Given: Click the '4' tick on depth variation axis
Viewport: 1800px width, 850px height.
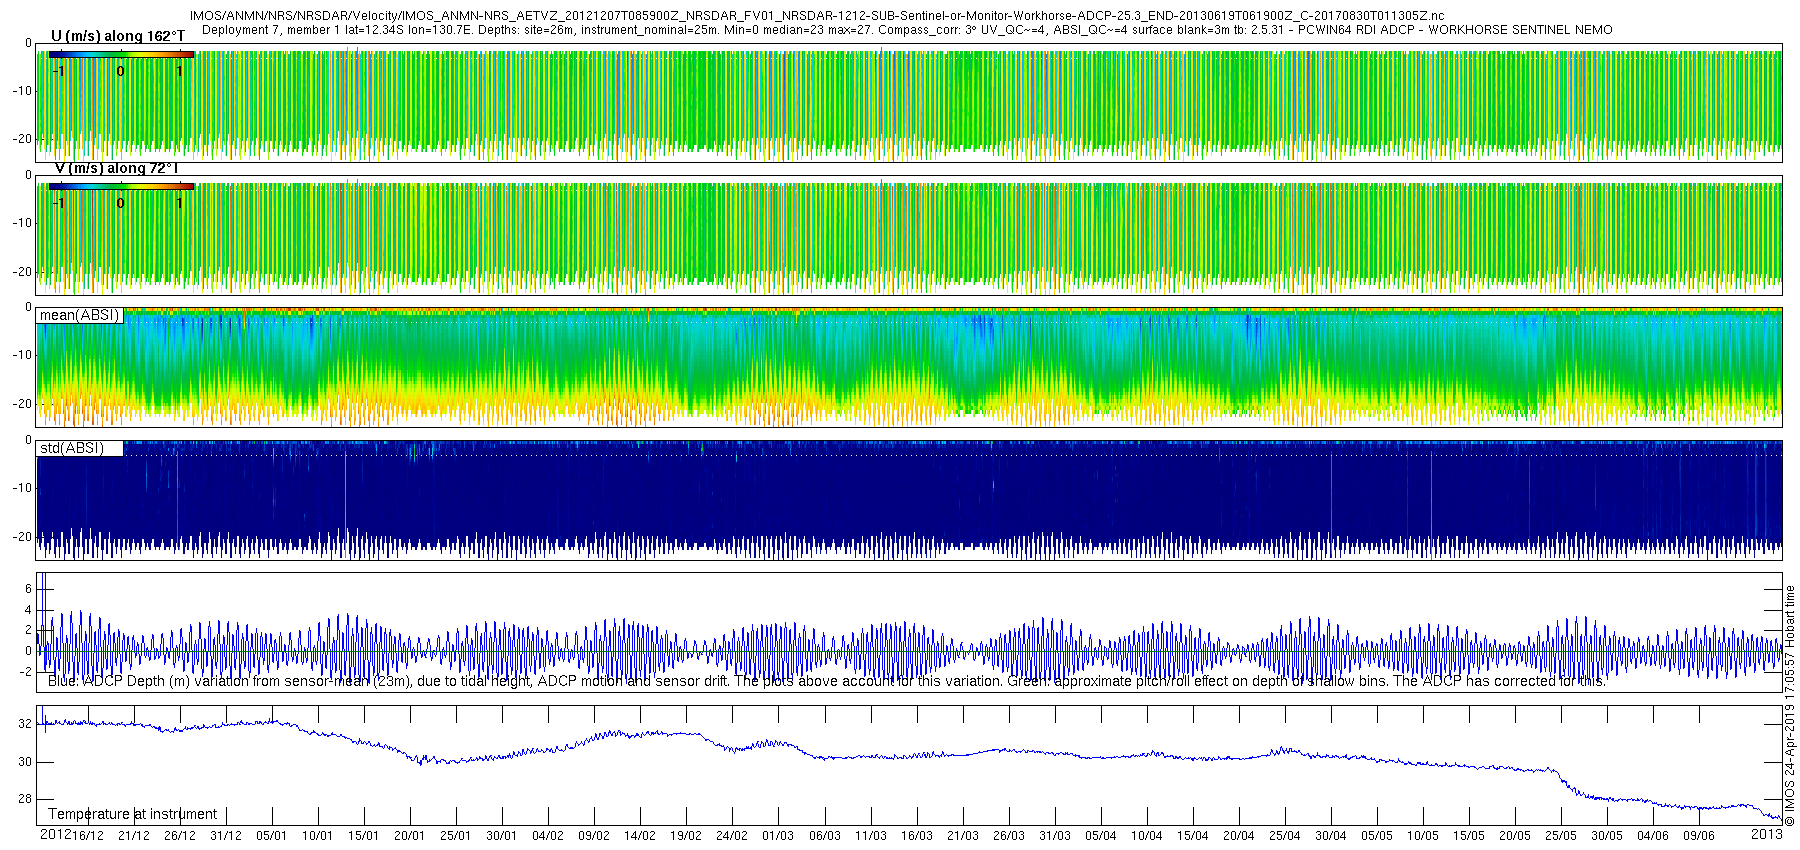Looking at the screenshot, I should pos(28,610).
